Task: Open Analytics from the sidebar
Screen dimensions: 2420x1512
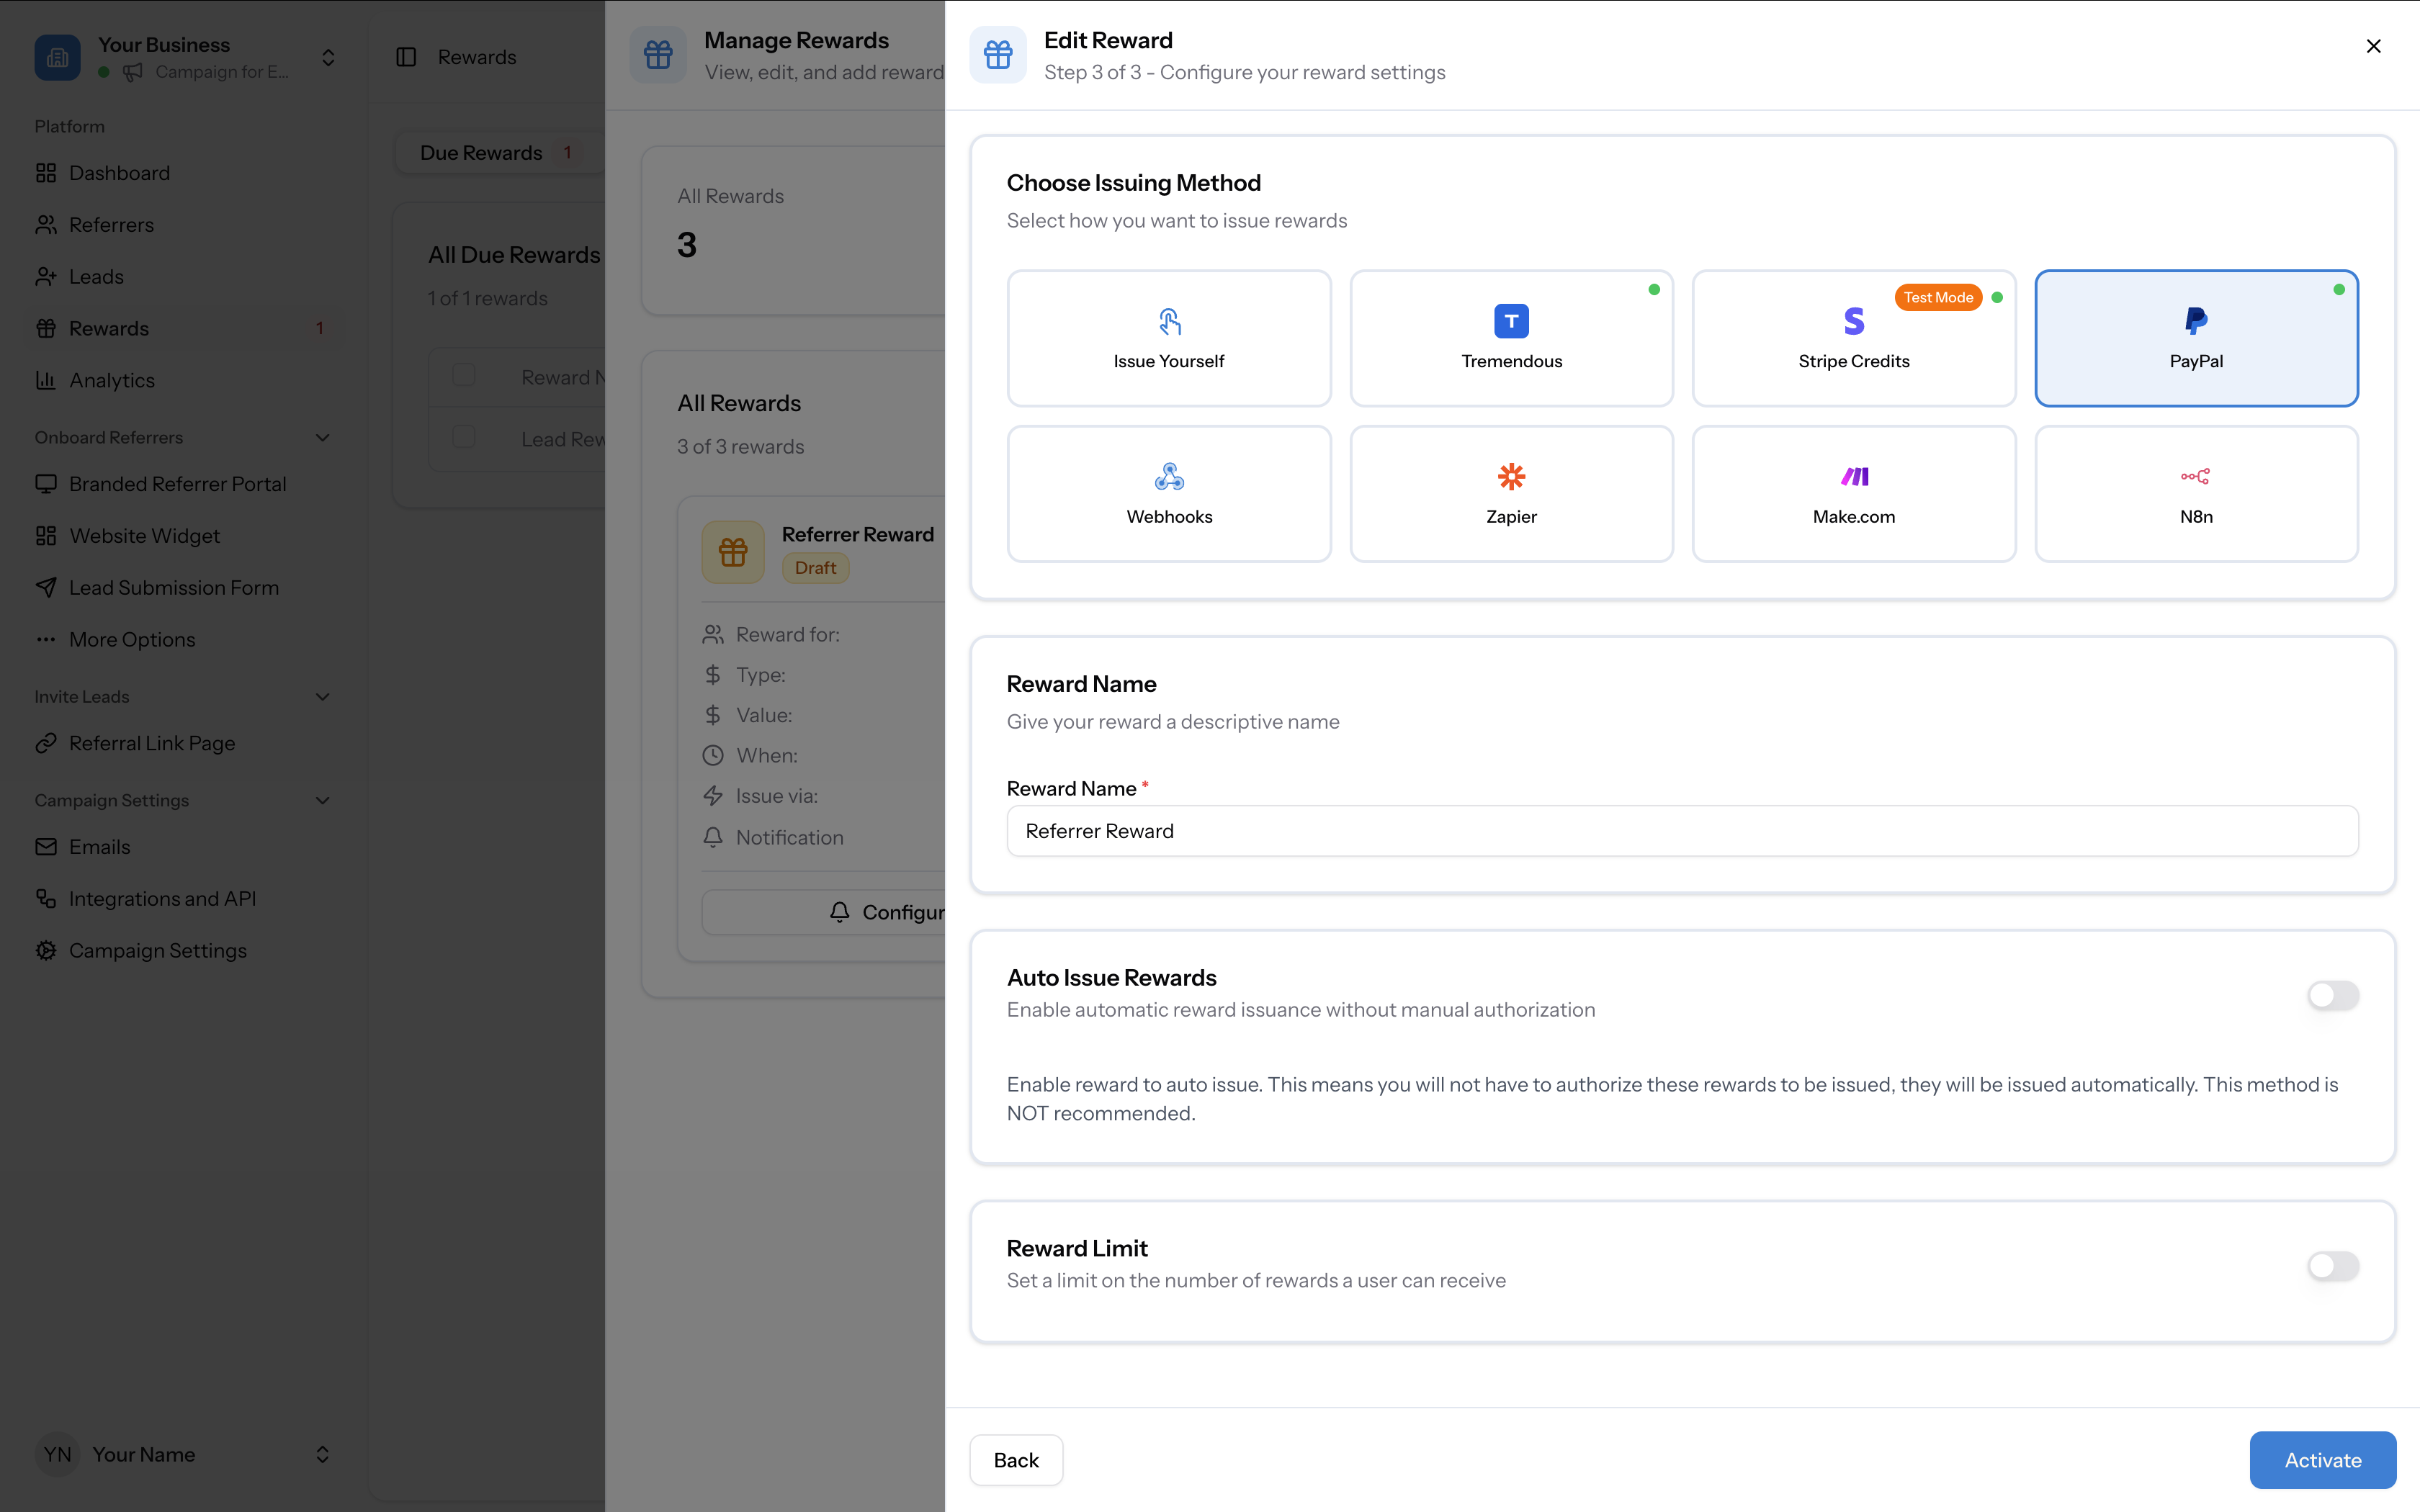Action: click(112, 380)
